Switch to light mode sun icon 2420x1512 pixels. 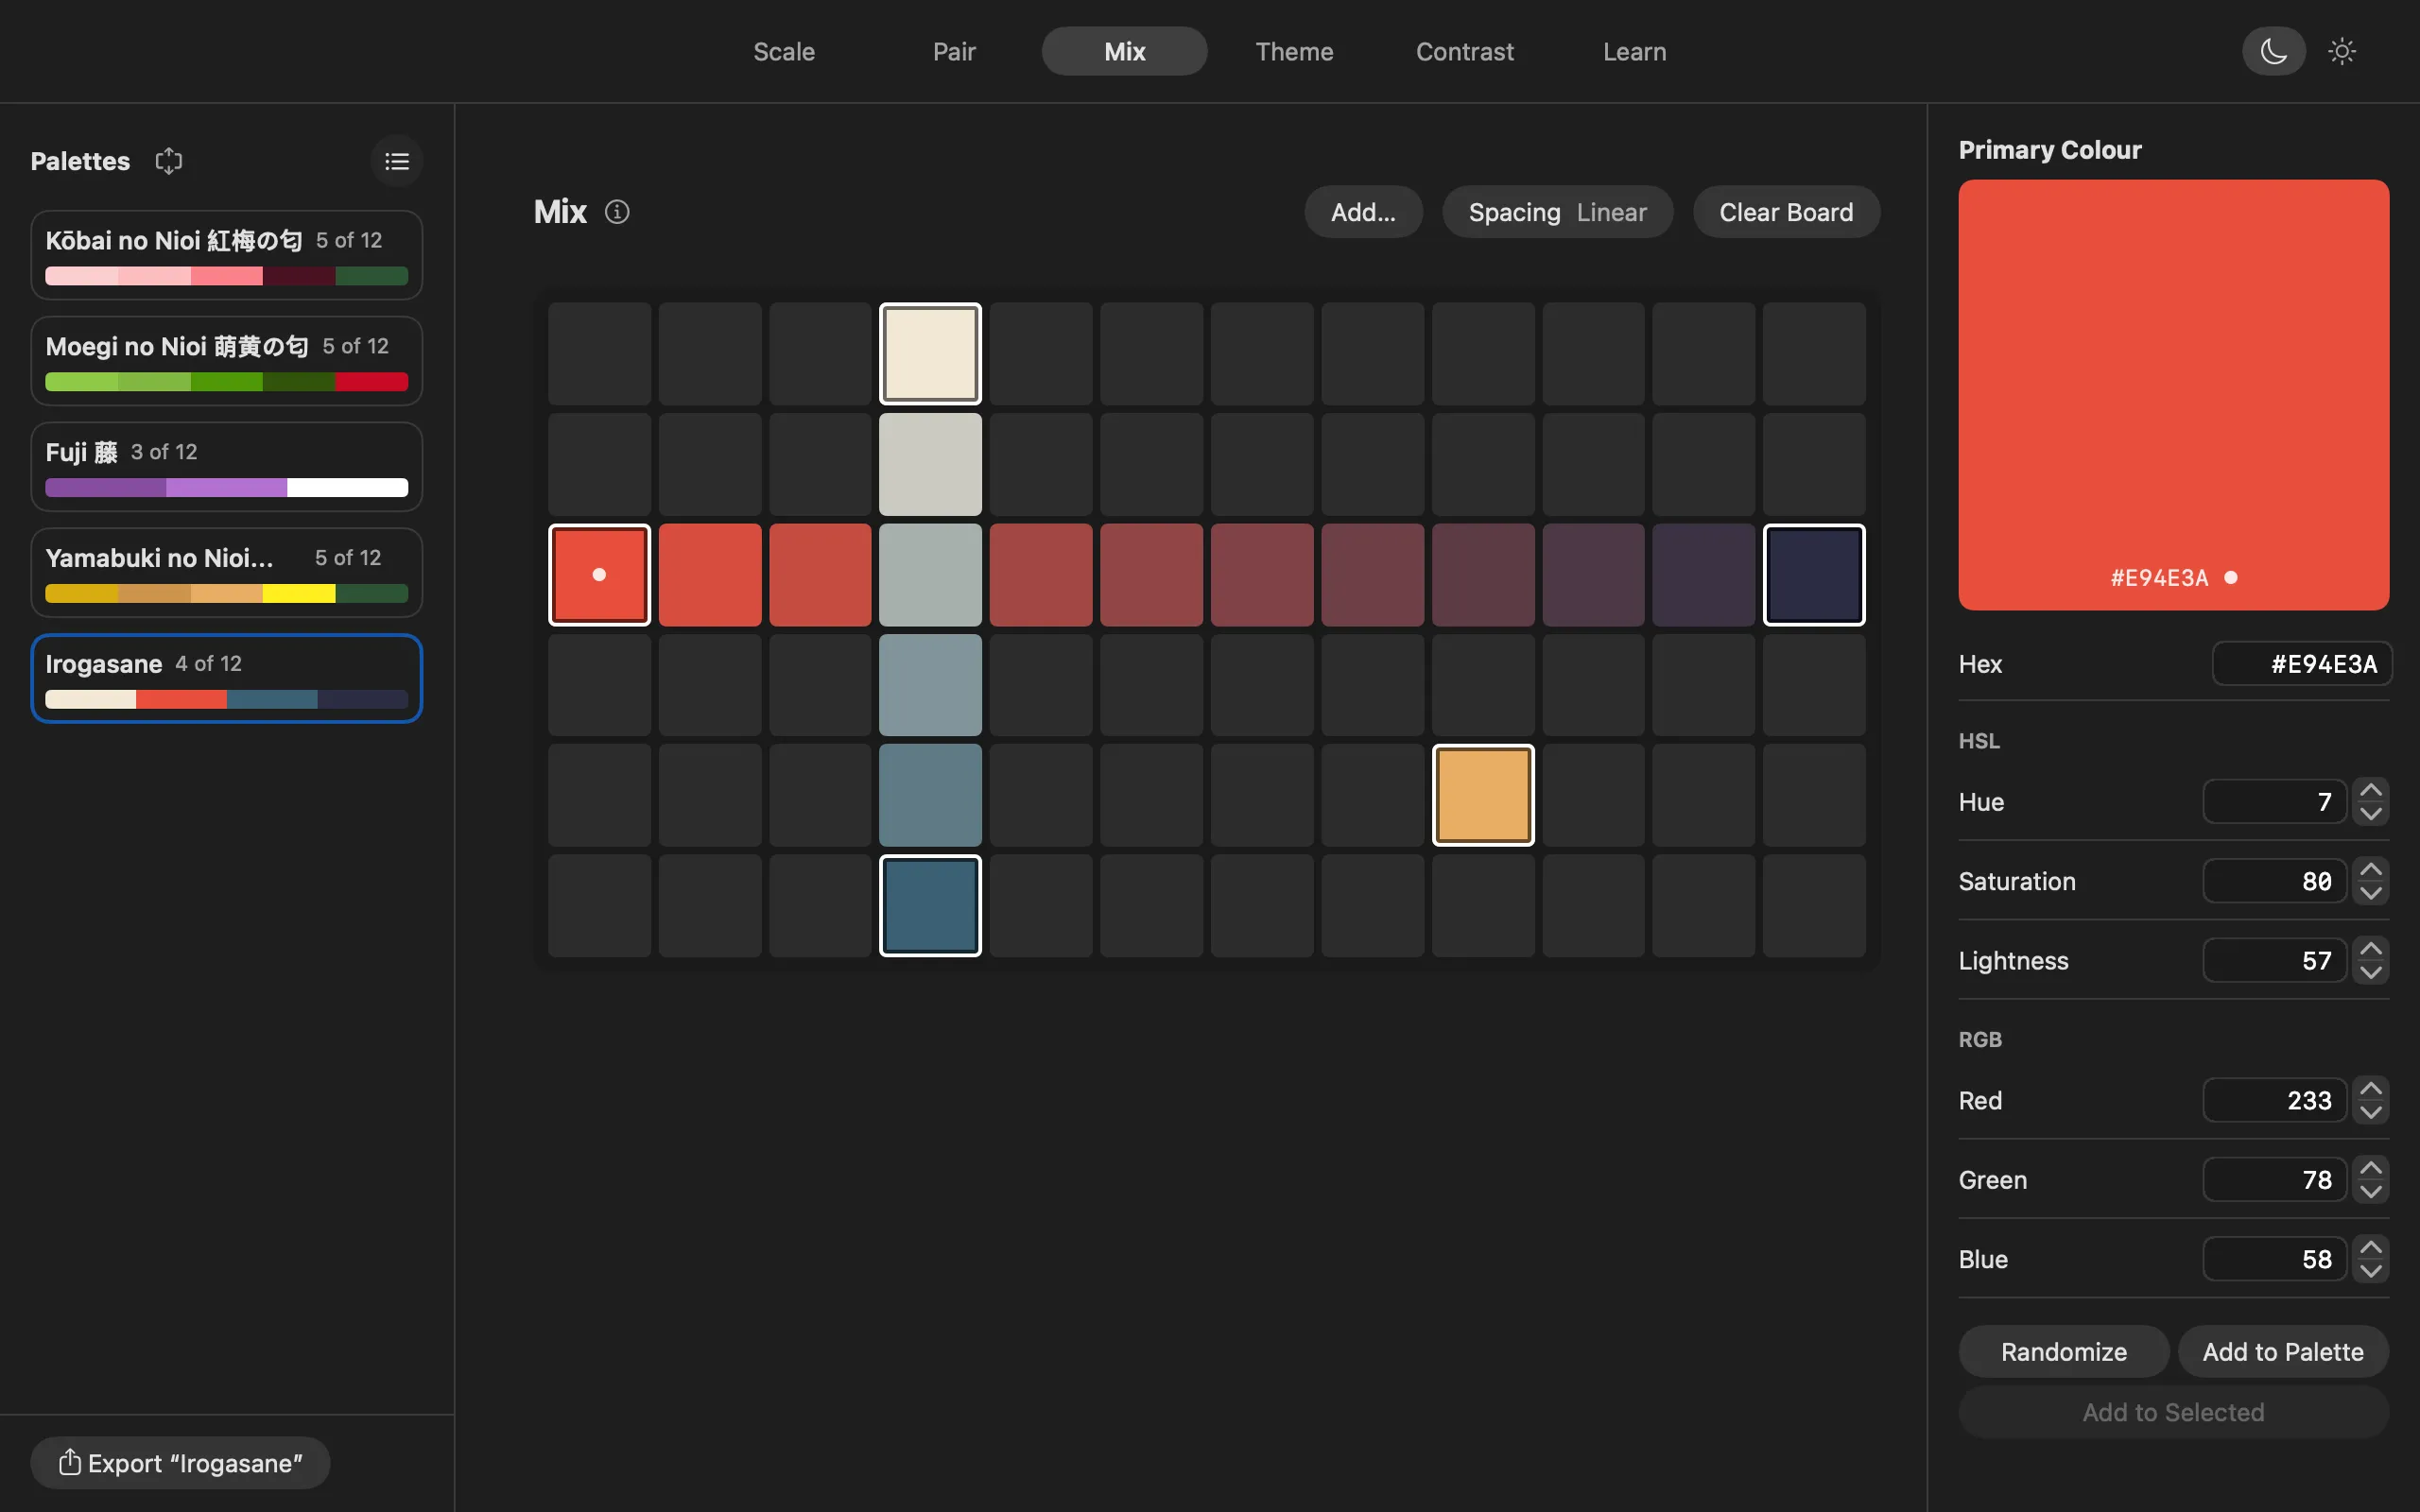(2342, 51)
